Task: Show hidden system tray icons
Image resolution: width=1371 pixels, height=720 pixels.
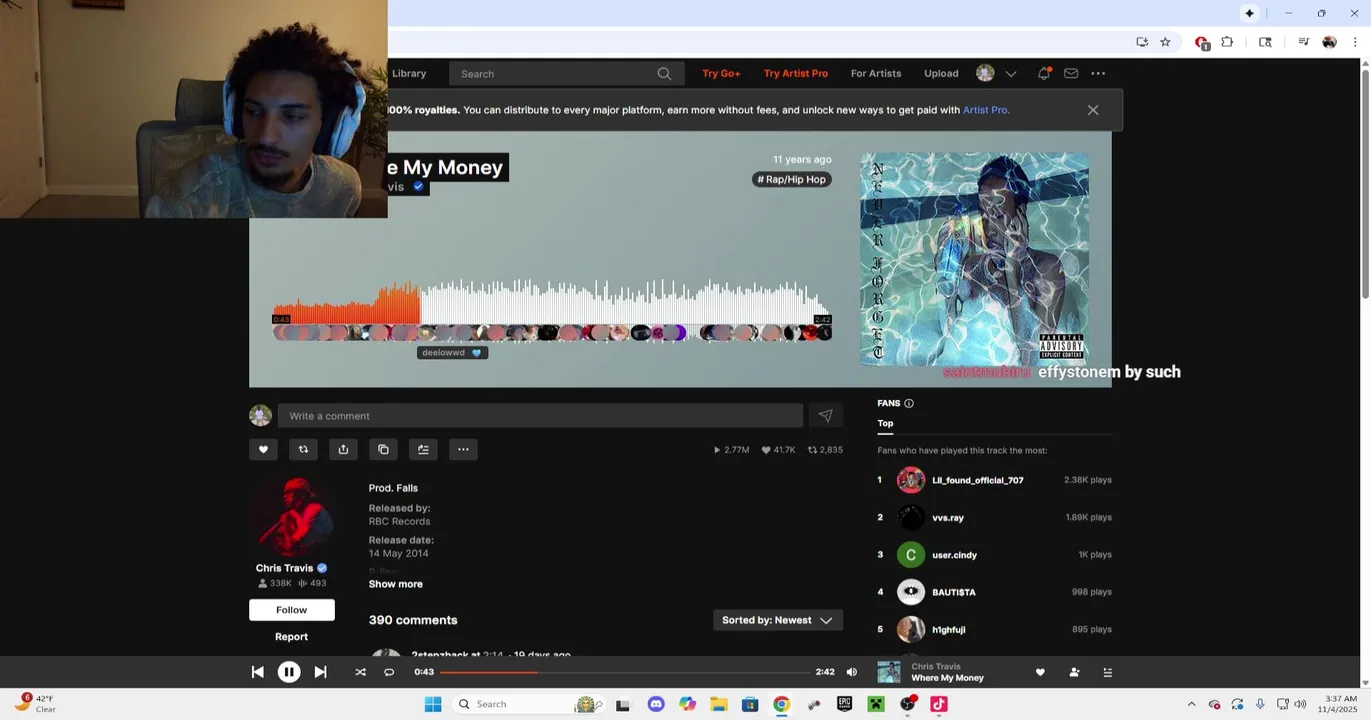Action: [x=1191, y=704]
